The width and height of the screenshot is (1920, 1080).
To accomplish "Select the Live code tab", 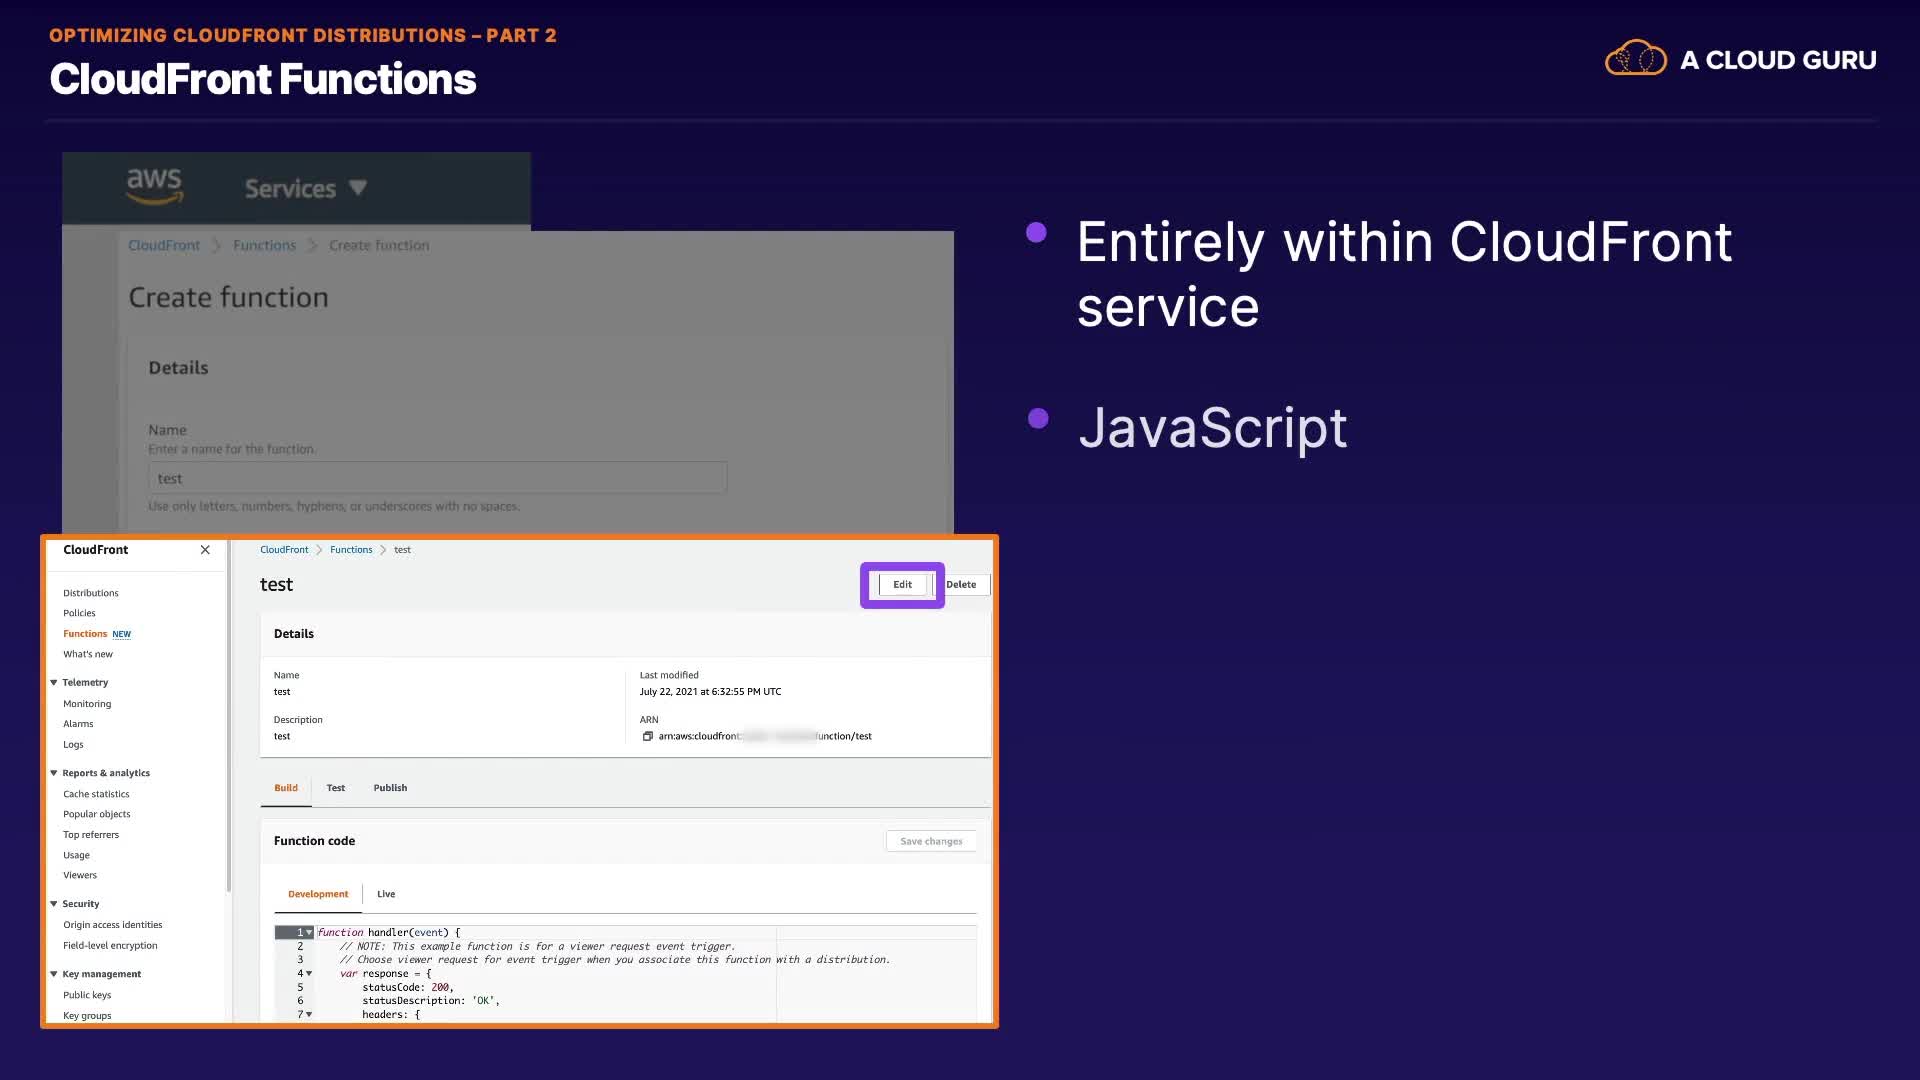I will pos(386,894).
